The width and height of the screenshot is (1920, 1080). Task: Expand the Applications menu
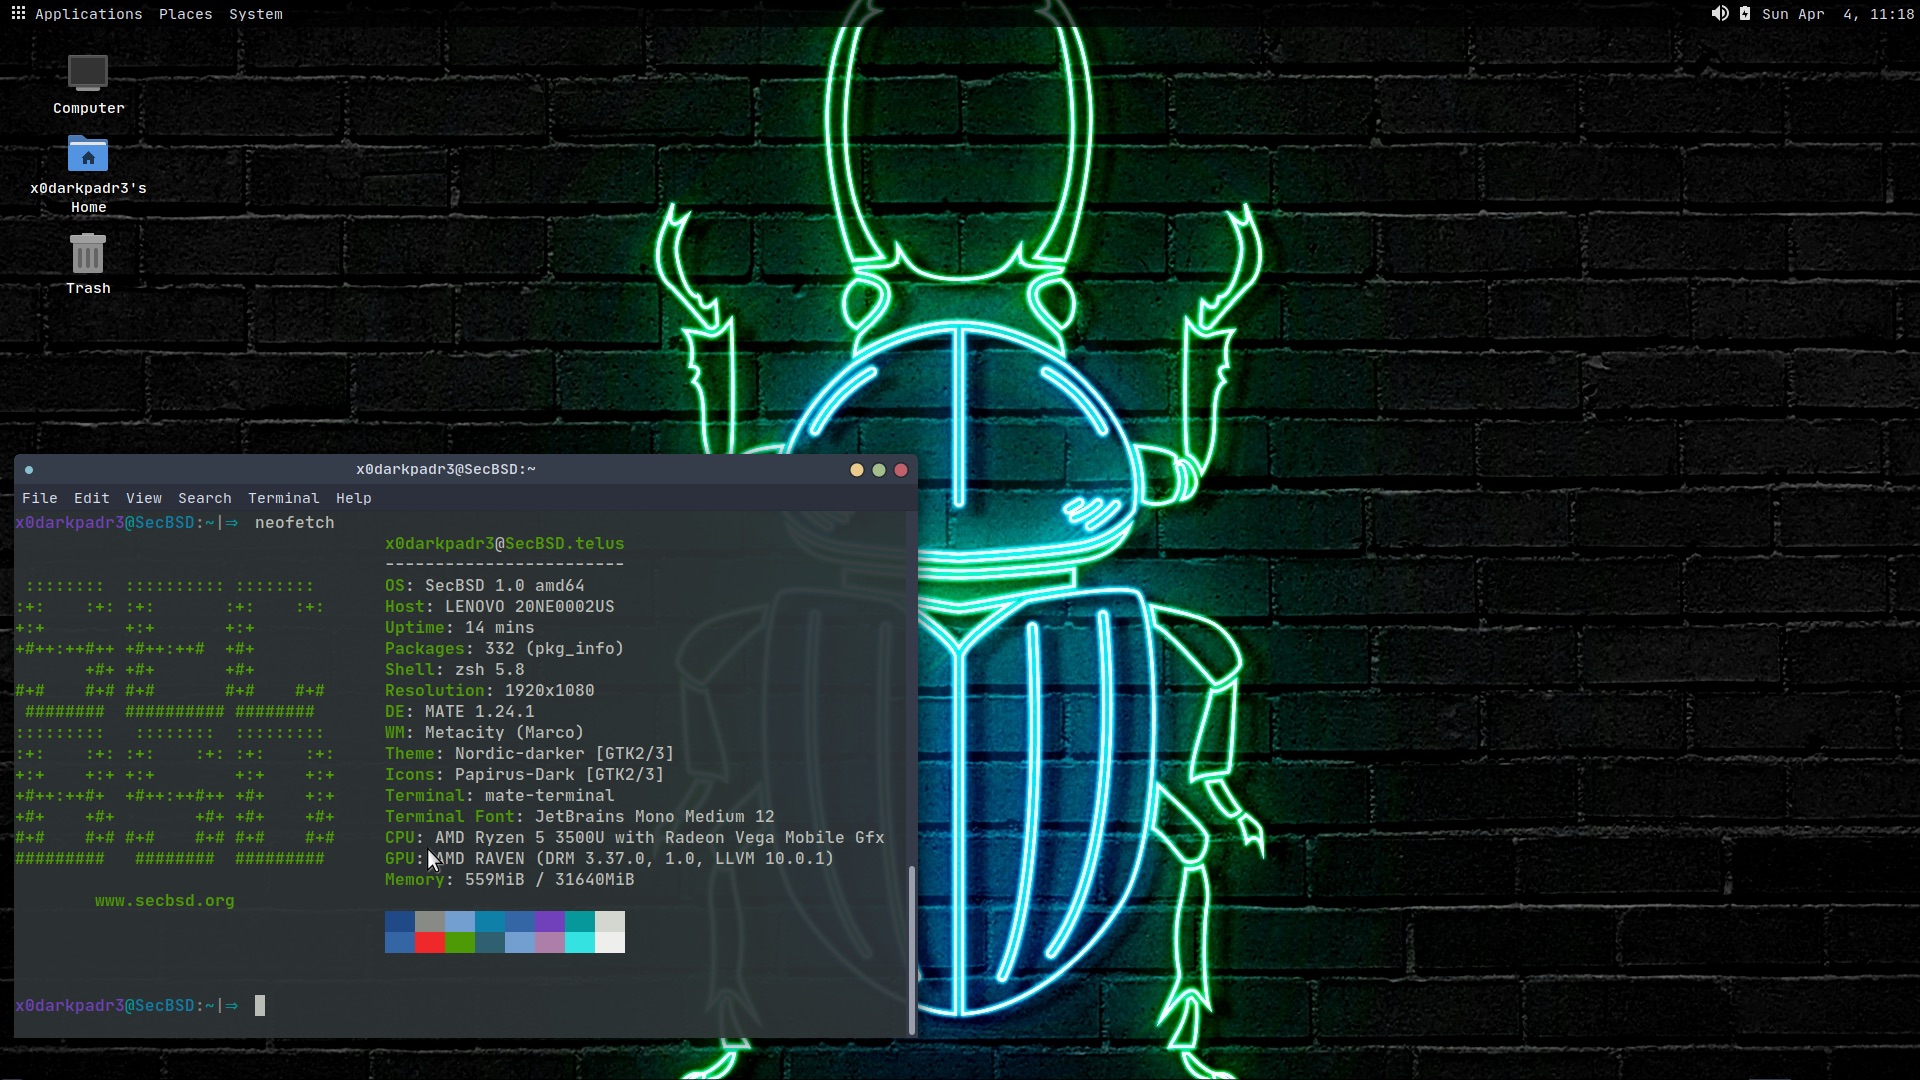[88, 14]
